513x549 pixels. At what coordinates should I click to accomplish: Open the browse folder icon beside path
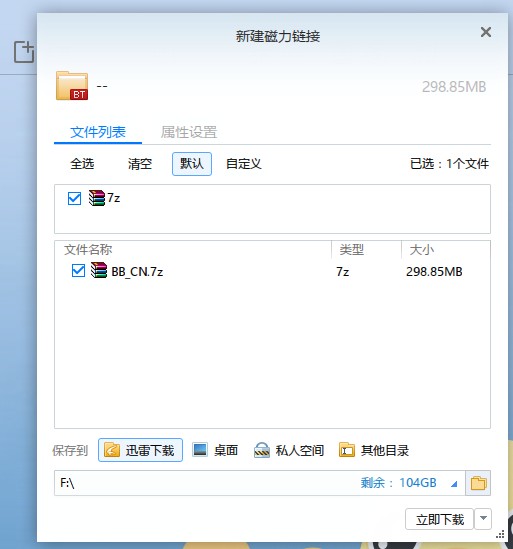point(478,483)
